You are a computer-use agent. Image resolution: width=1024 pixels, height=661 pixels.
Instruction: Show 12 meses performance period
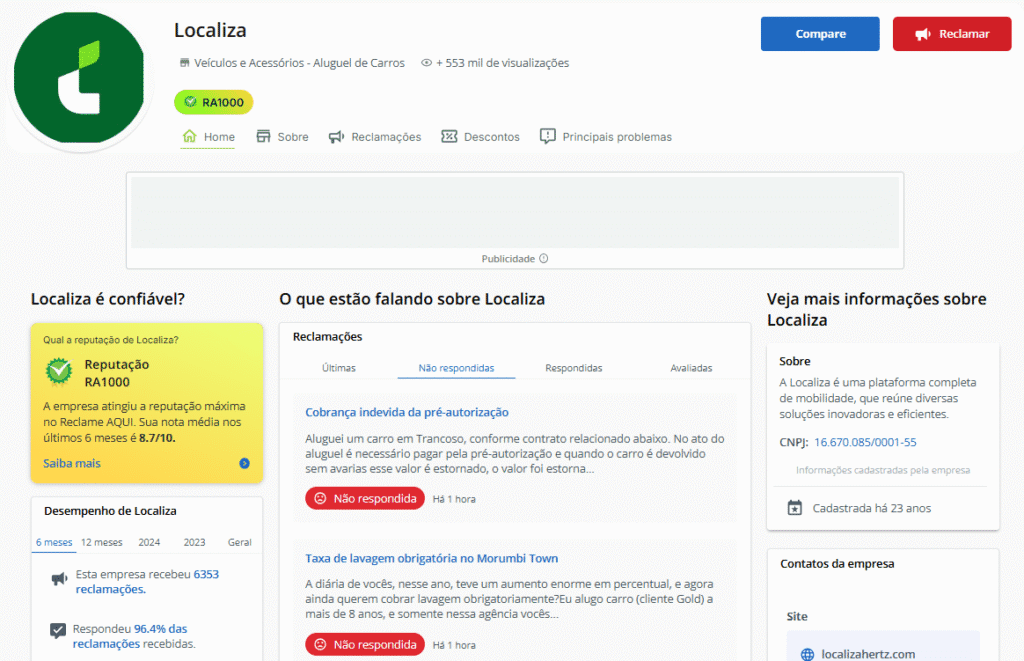pos(101,542)
